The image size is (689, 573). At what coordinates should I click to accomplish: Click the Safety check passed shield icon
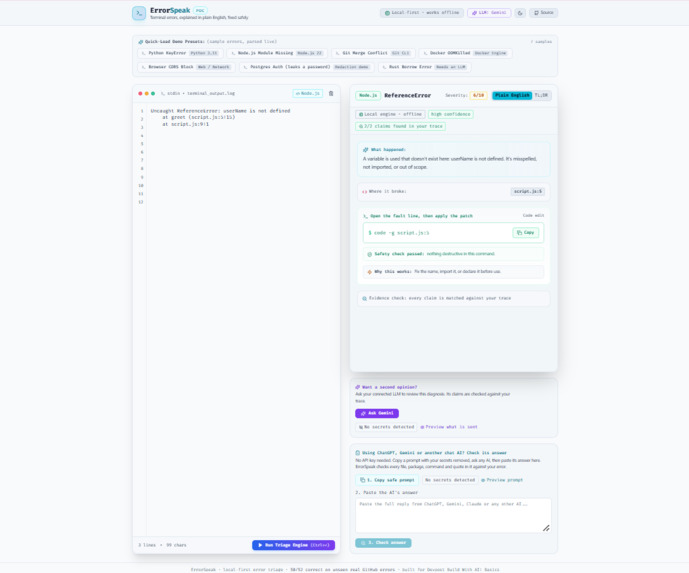tap(370, 254)
